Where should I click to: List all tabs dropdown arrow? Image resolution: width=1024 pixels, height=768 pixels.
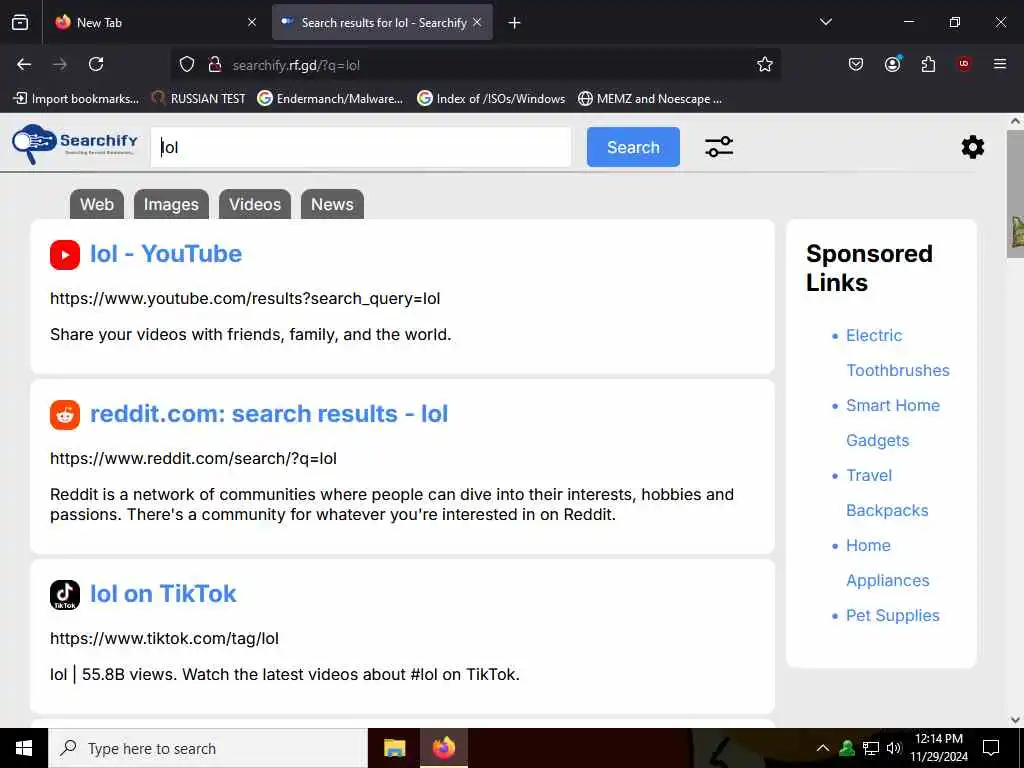[825, 22]
